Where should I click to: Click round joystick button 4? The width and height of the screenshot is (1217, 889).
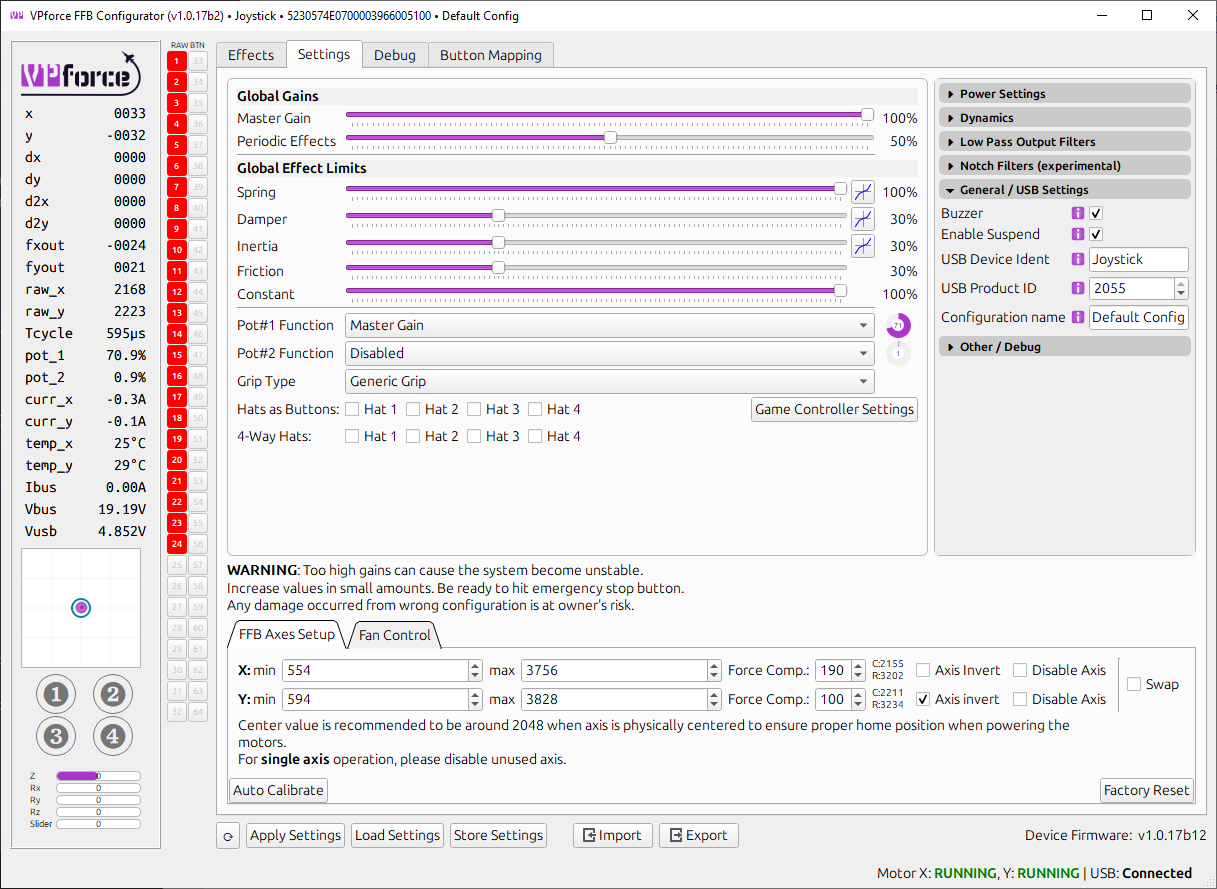[x=113, y=737]
